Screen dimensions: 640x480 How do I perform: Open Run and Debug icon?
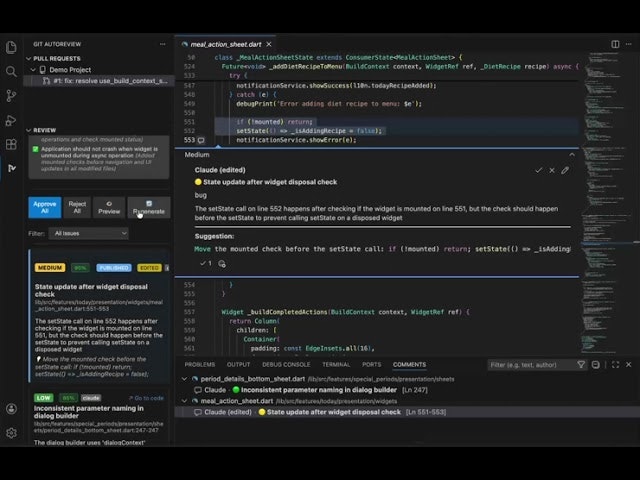(11, 120)
